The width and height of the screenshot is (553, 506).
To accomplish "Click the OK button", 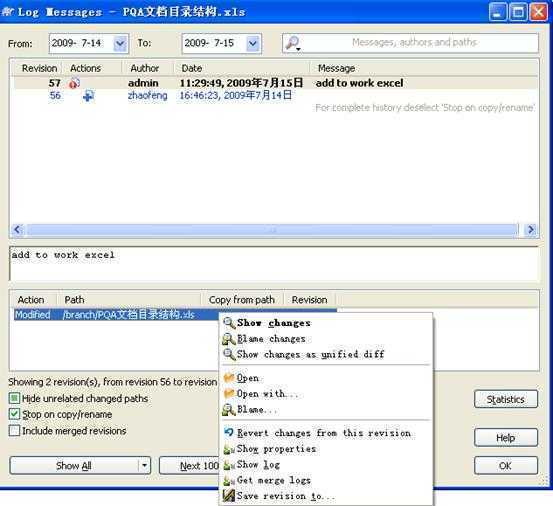I will 506,465.
